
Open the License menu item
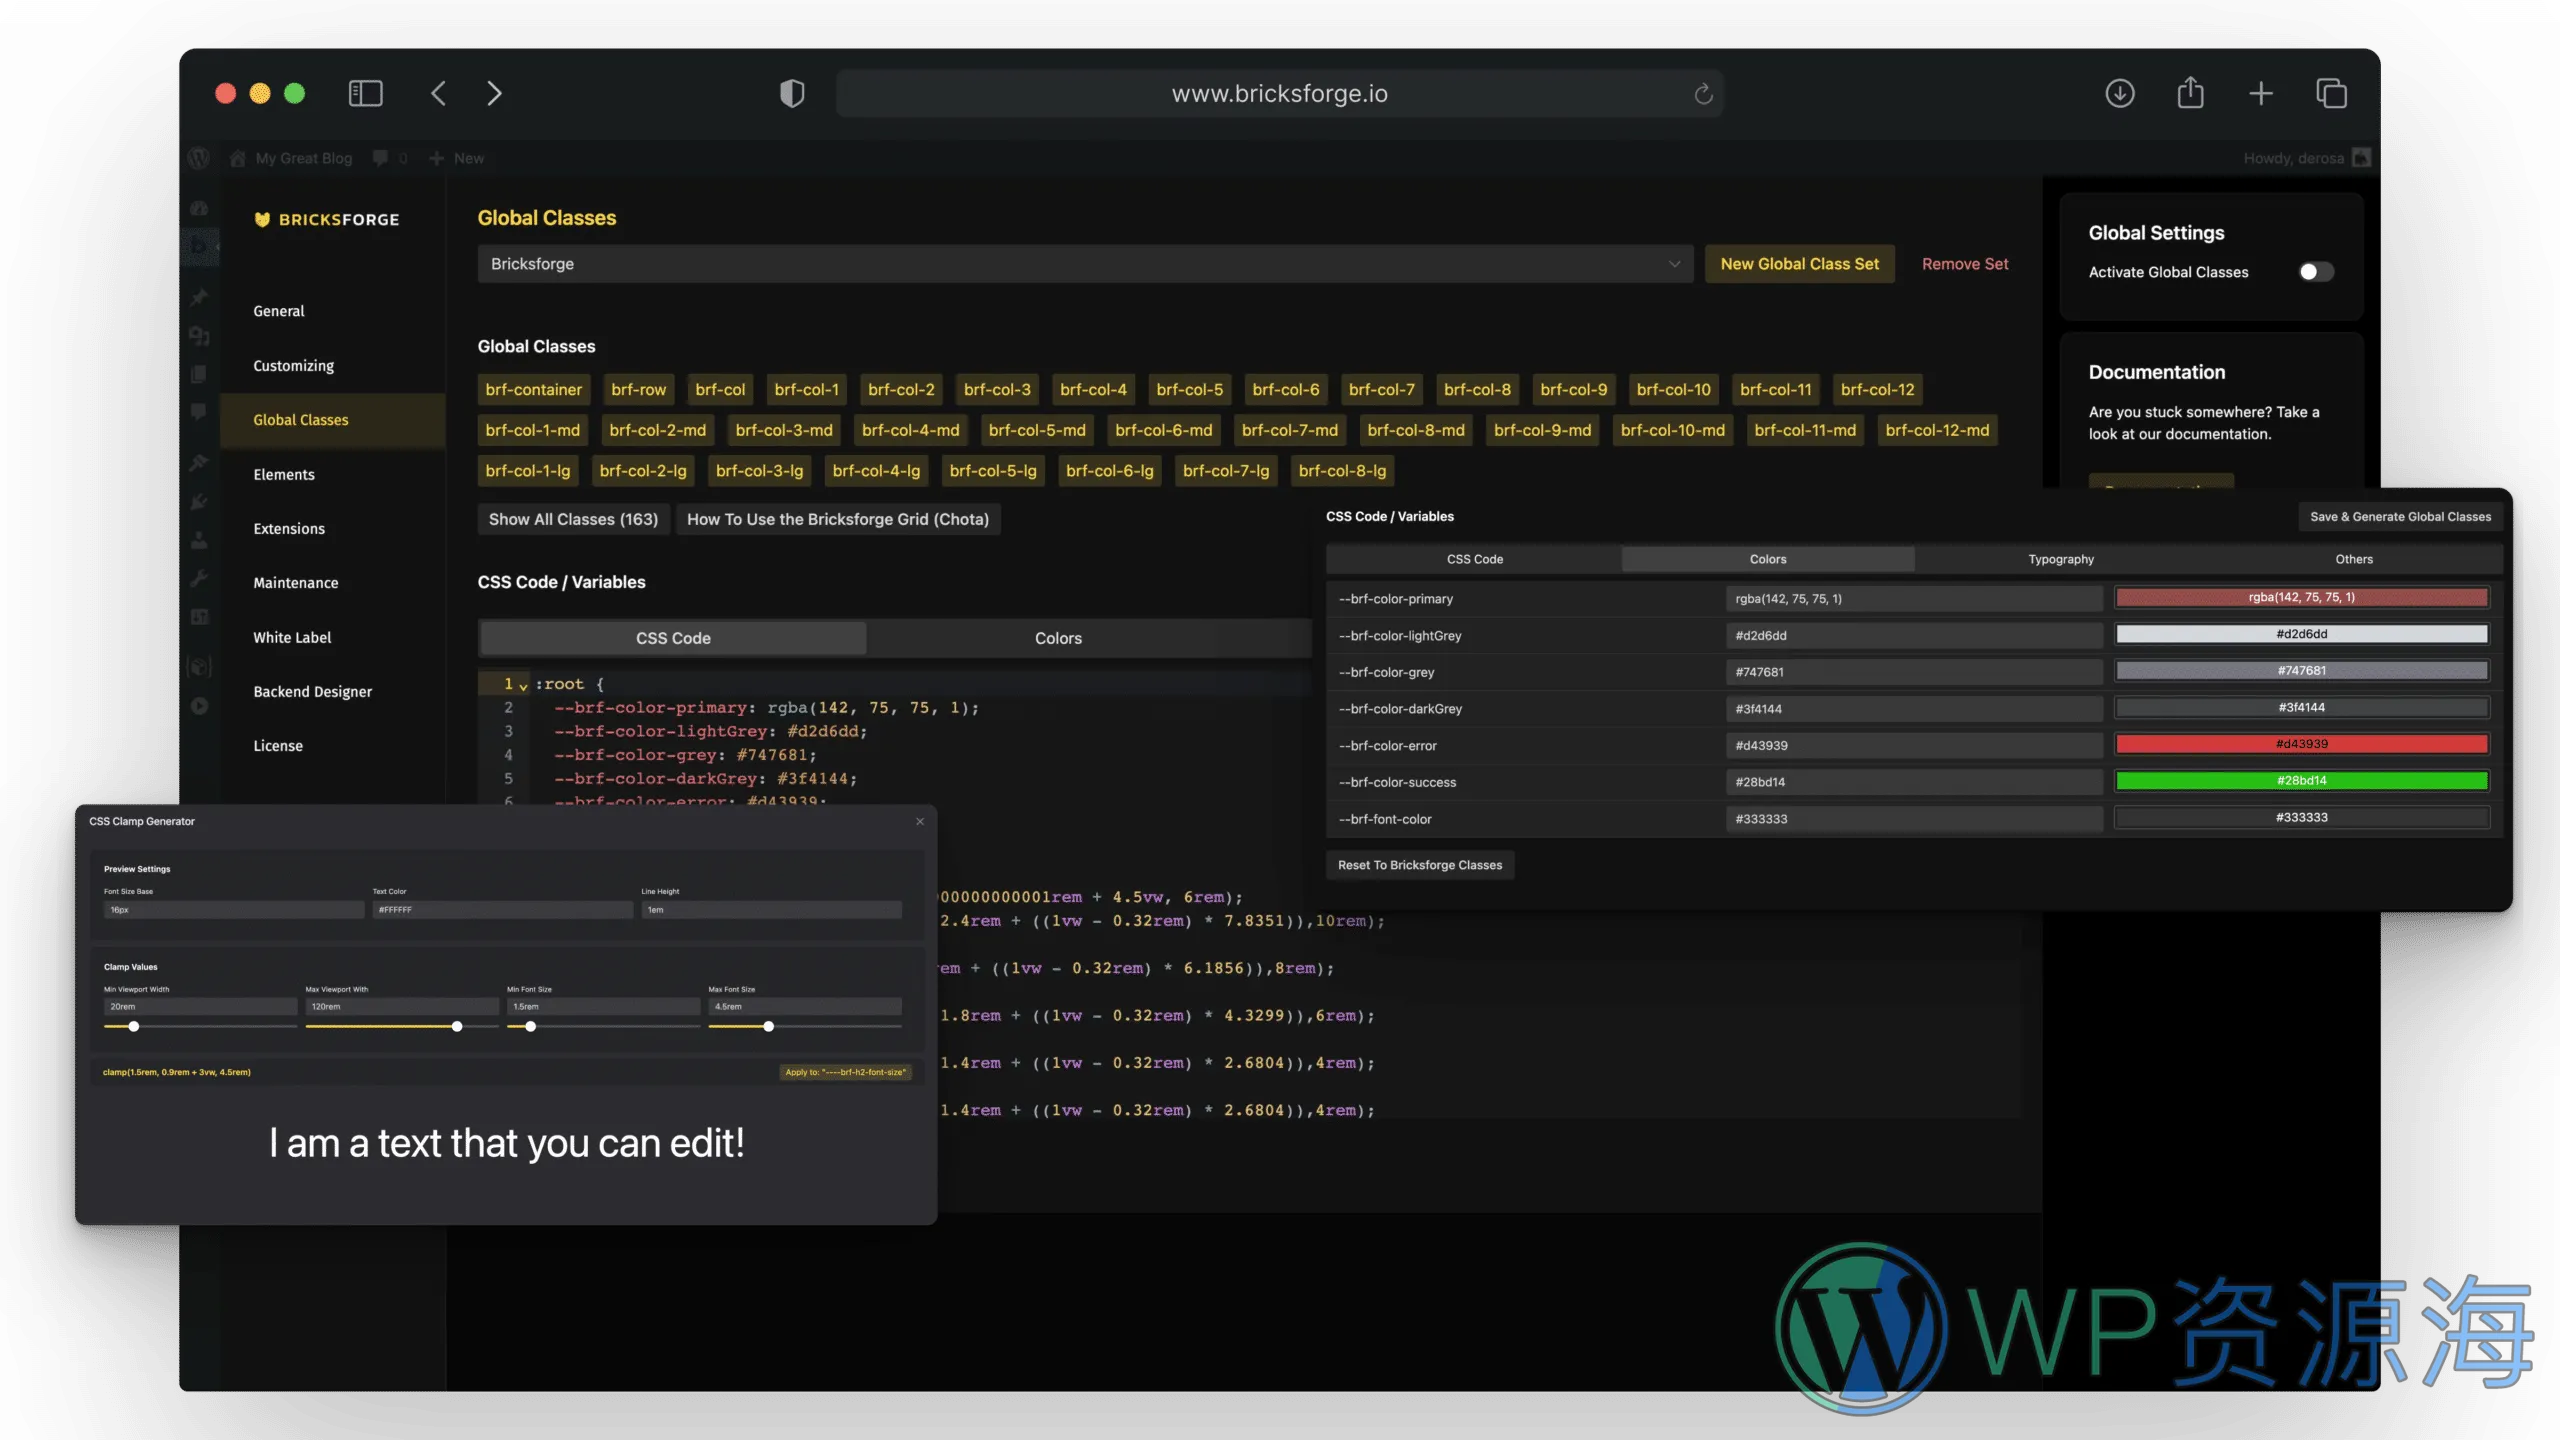pos(278,746)
